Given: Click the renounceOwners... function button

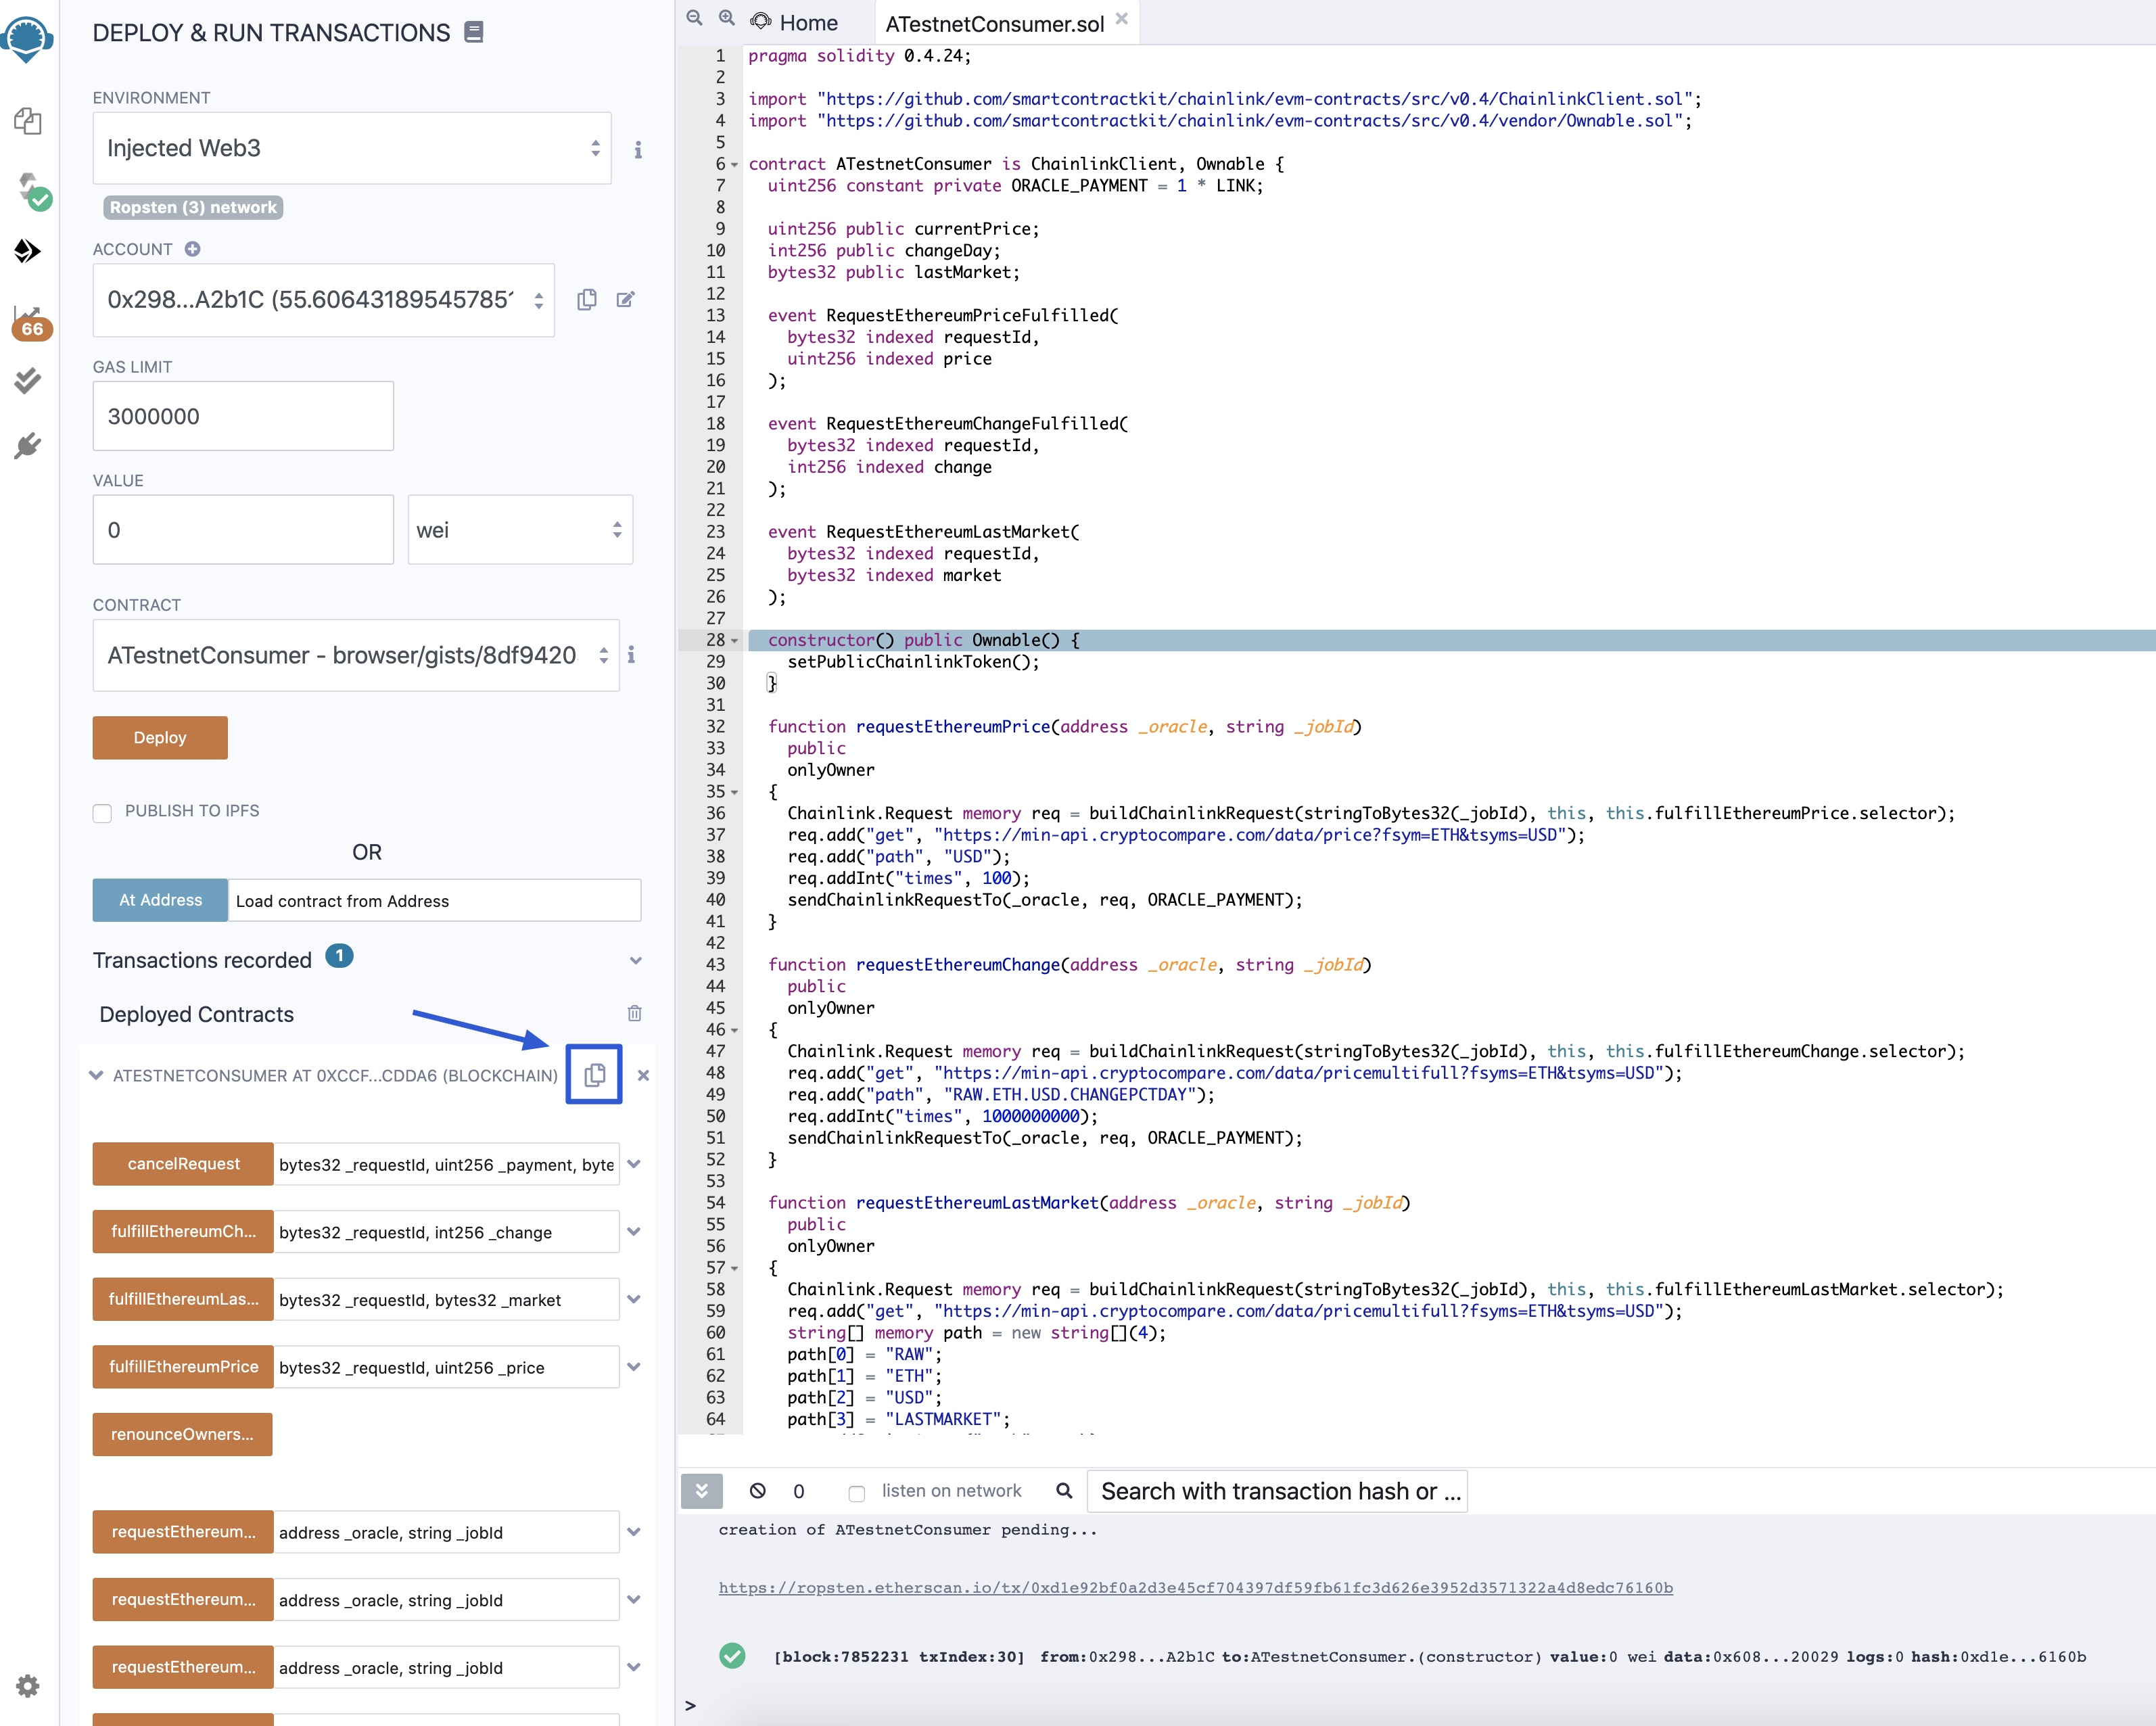Looking at the screenshot, I should [x=182, y=1434].
